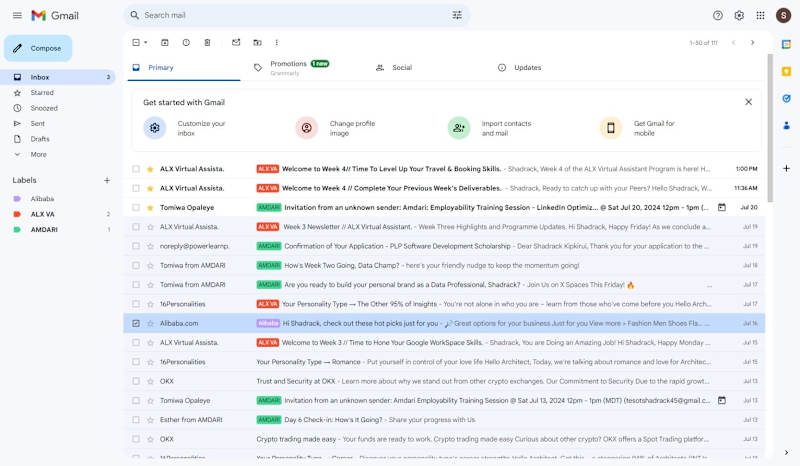
Task: Tick the checkbox for Trust and Security OKX email
Action: point(136,381)
